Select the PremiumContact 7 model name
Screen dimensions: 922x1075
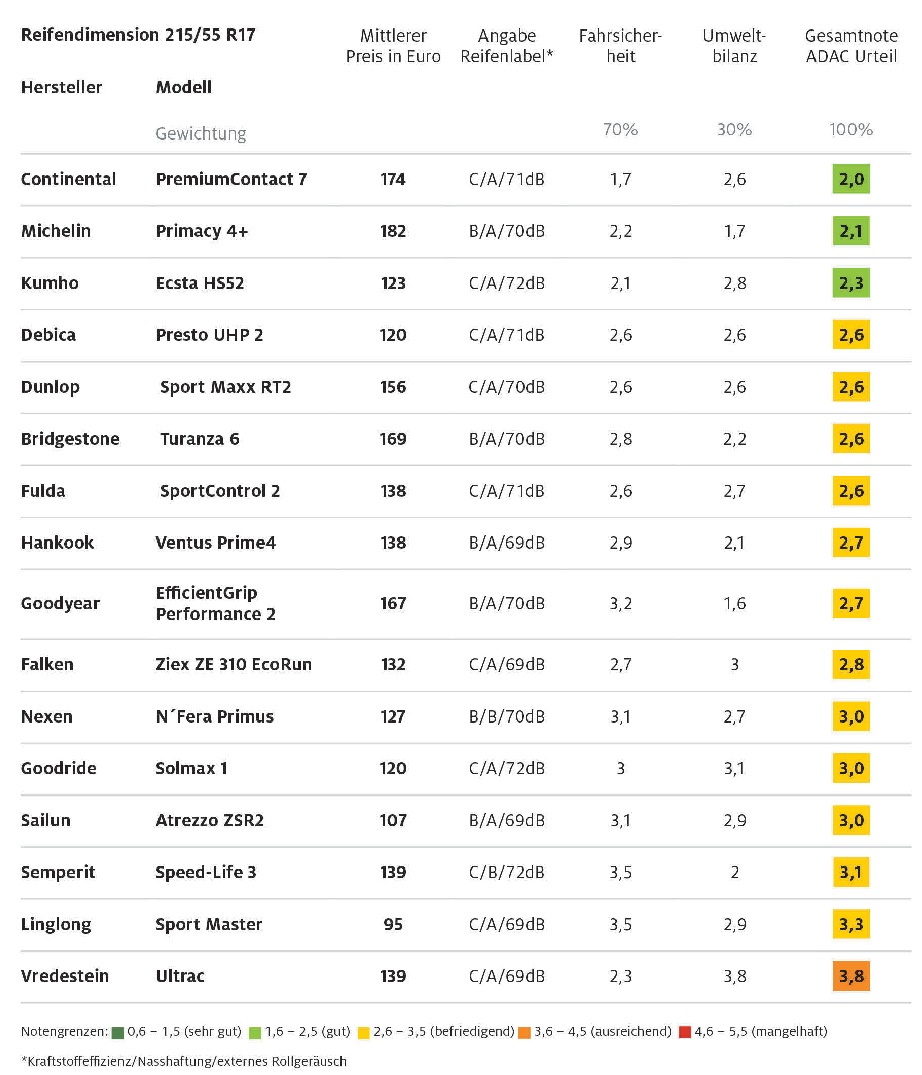pos(231,179)
